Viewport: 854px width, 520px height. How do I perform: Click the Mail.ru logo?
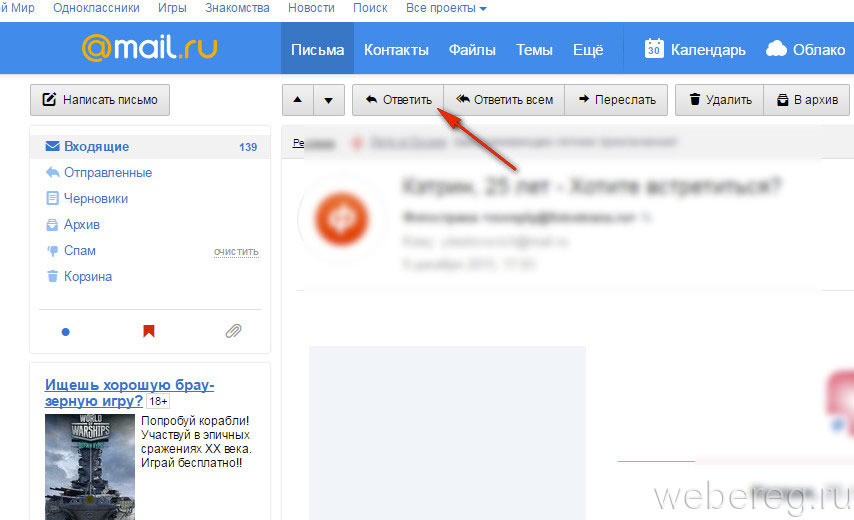coord(149,48)
